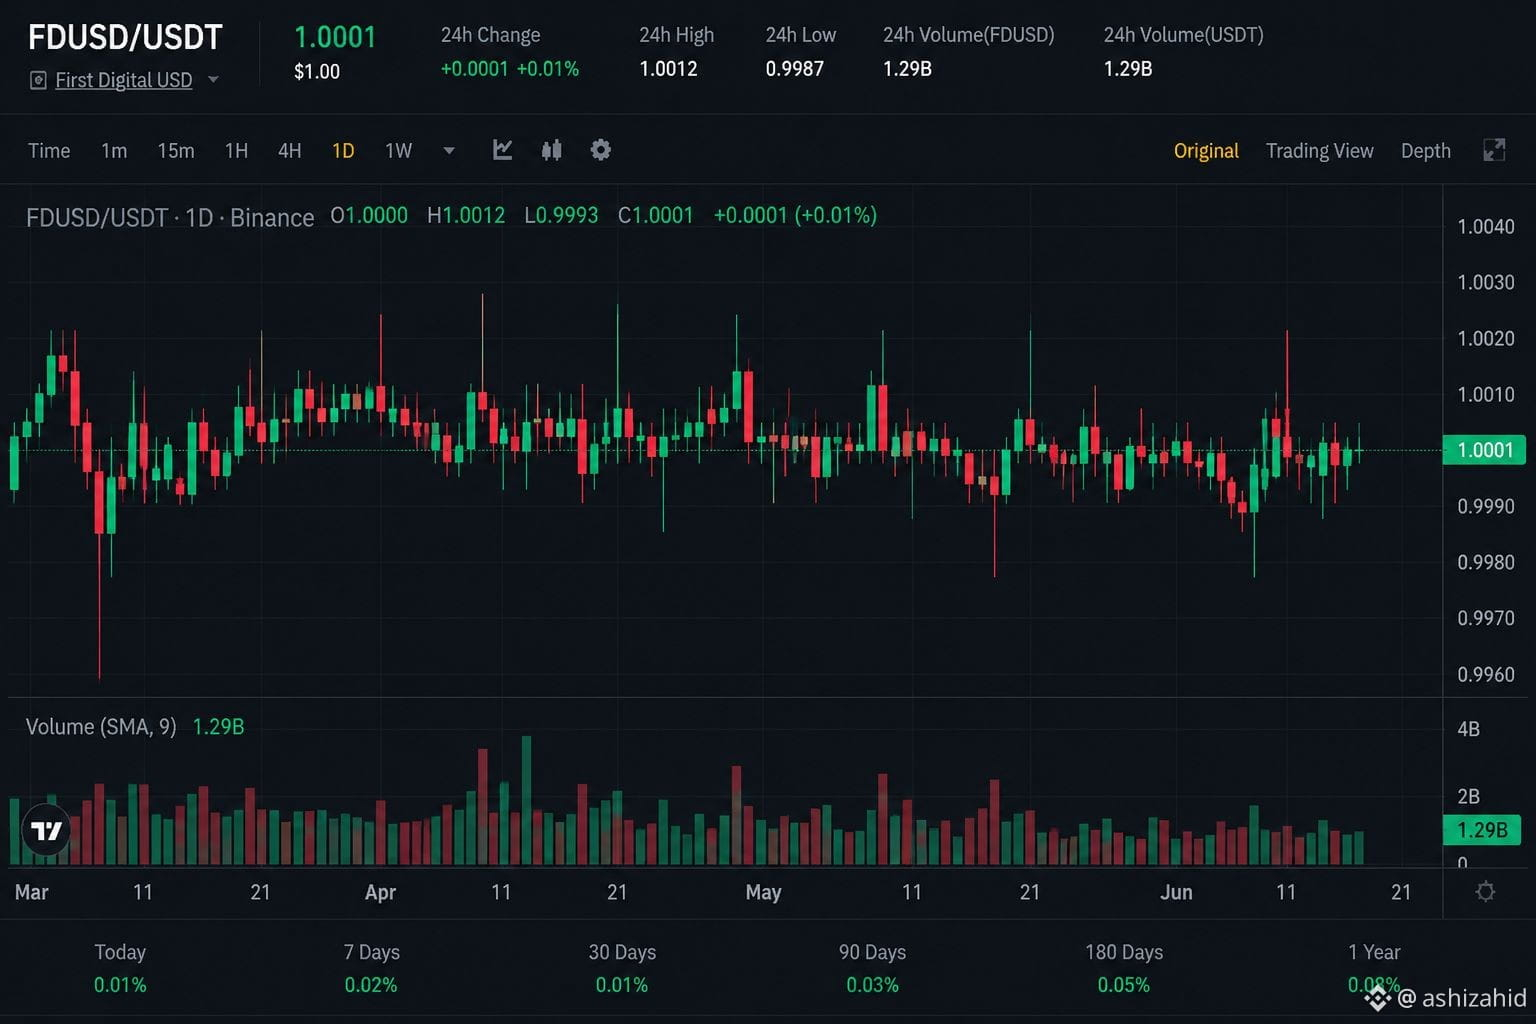This screenshot has height=1024, width=1536.
Task: Select the Today 0.01% performance entry
Action: pyautogui.click(x=120, y=968)
